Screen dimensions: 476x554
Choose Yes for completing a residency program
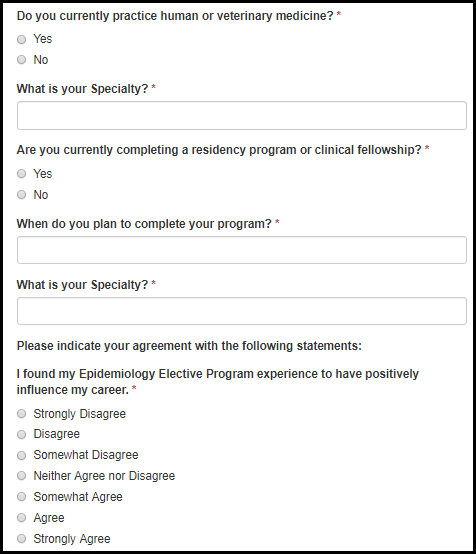point(22,173)
